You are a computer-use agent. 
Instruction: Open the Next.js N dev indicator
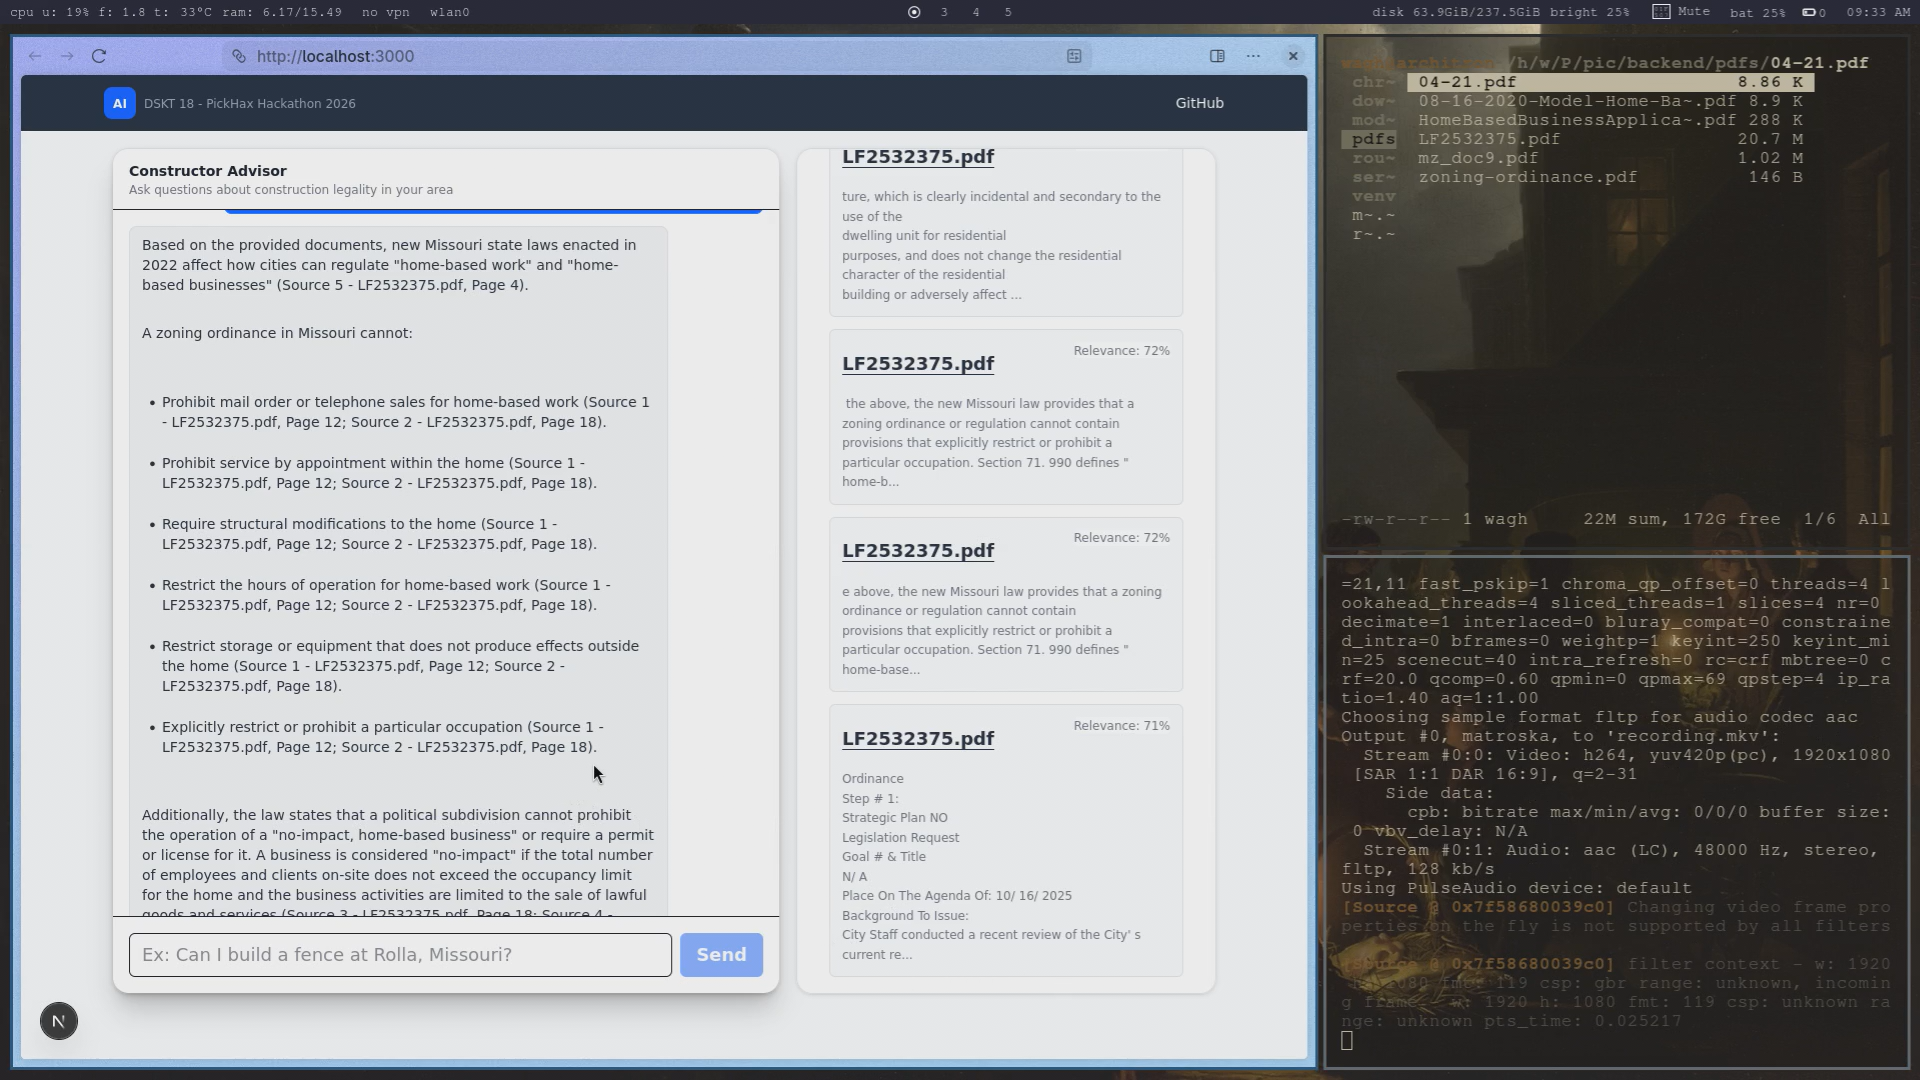pos(59,1021)
